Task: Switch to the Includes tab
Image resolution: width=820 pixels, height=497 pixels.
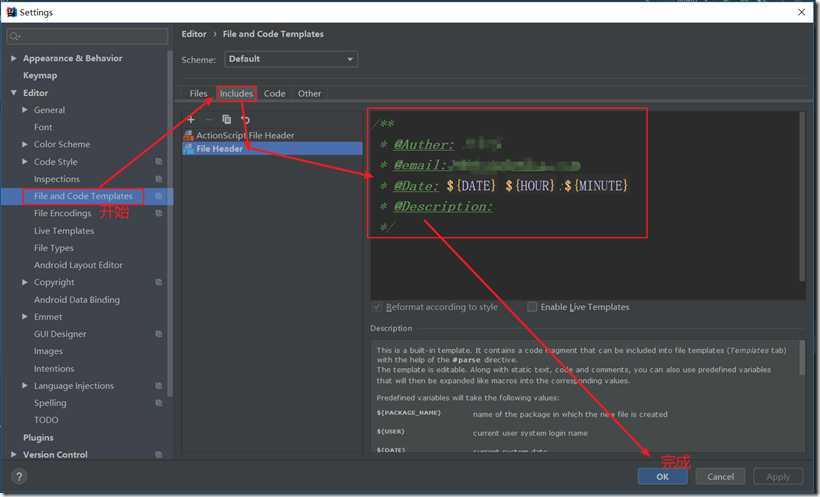Action: pos(236,94)
